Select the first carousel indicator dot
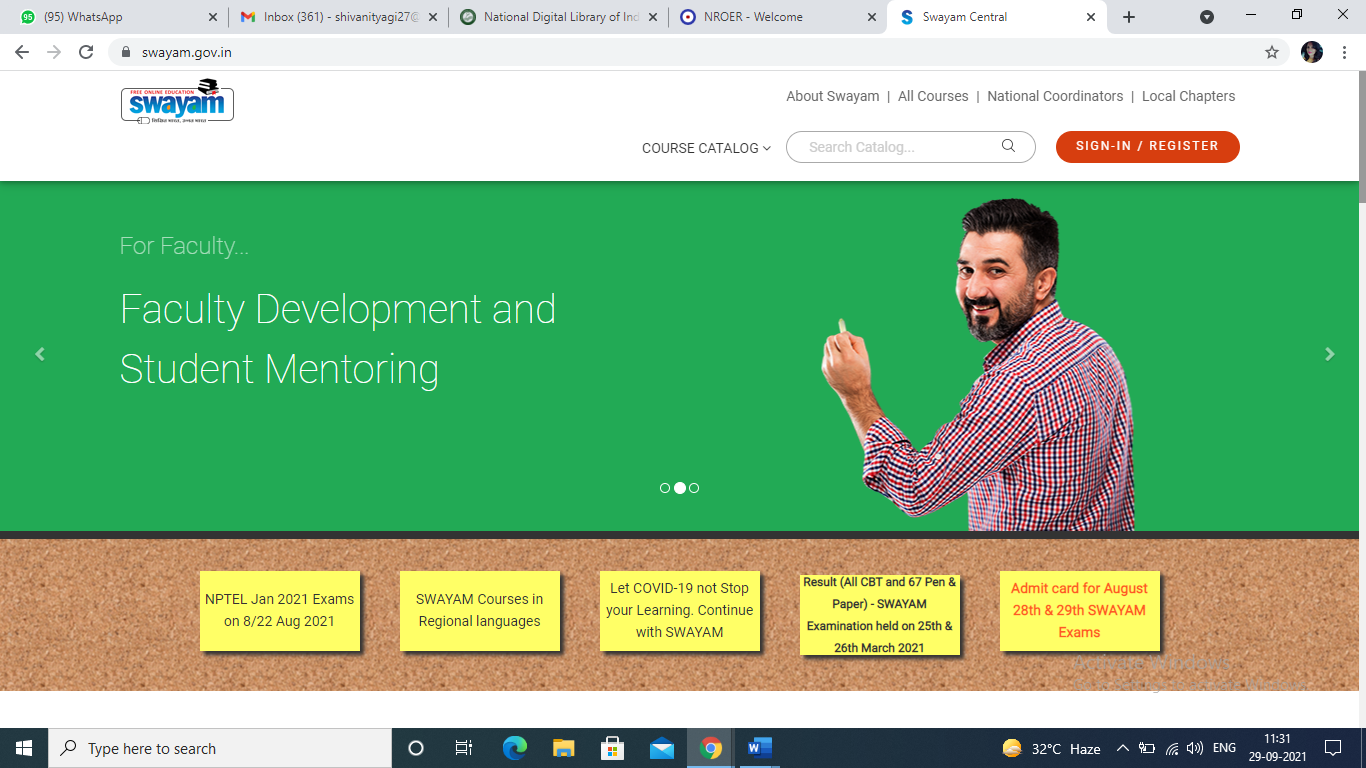 tap(664, 488)
